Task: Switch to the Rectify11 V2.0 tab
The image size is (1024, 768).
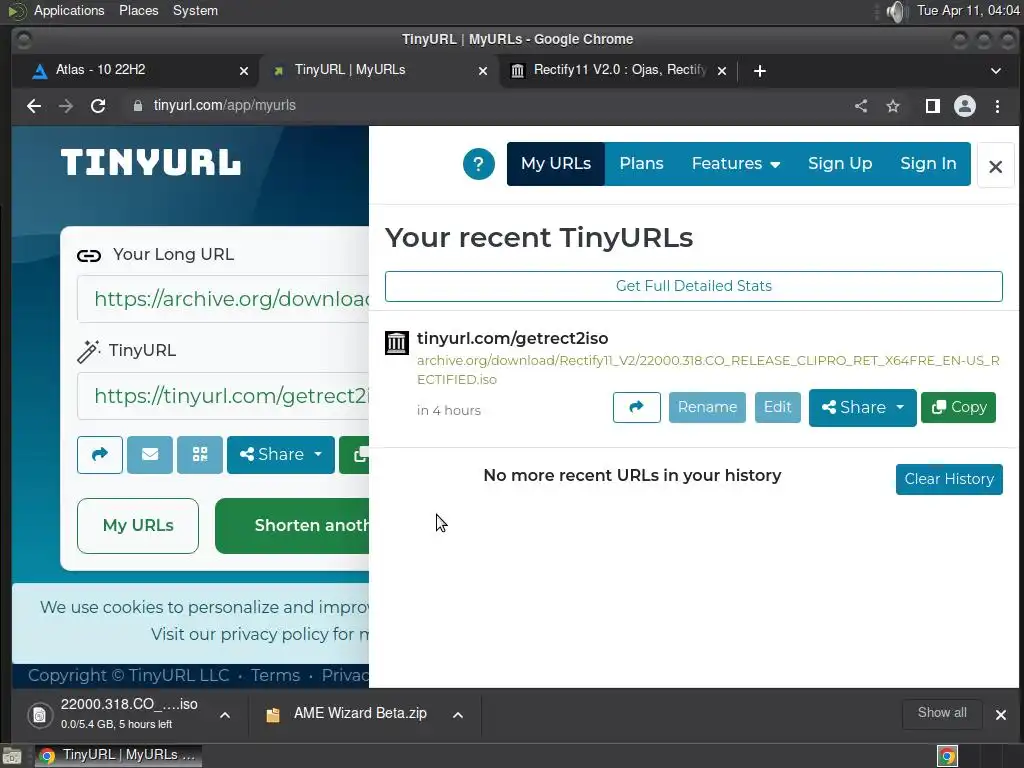Action: (x=617, y=71)
